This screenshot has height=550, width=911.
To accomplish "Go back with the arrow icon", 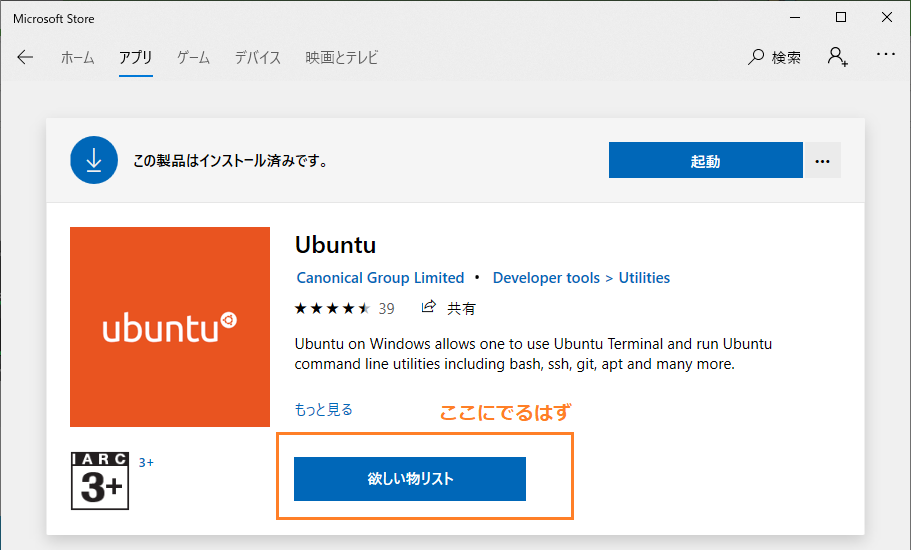I will pos(25,57).
